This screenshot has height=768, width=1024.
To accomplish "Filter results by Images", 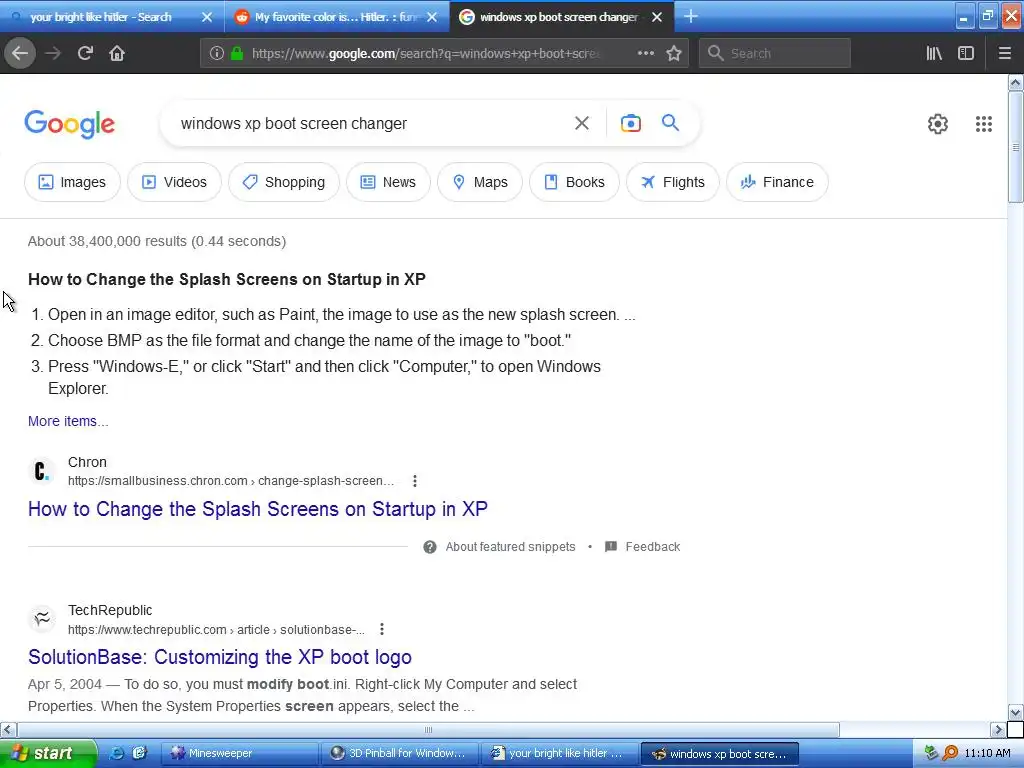I will point(72,182).
